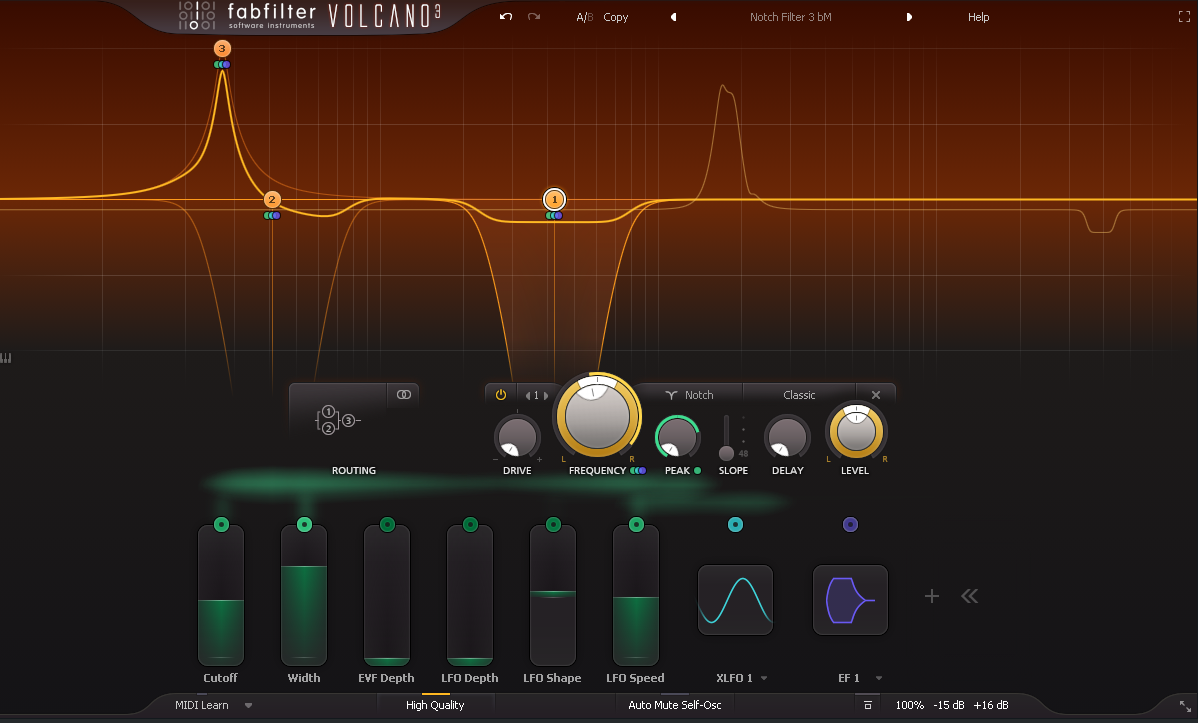Toggle filter 1 power button

click(501, 395)
